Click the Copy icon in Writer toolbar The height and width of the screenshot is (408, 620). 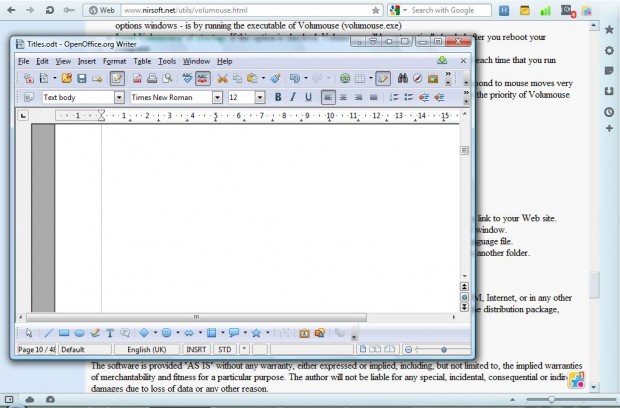[x=237, y=78]
